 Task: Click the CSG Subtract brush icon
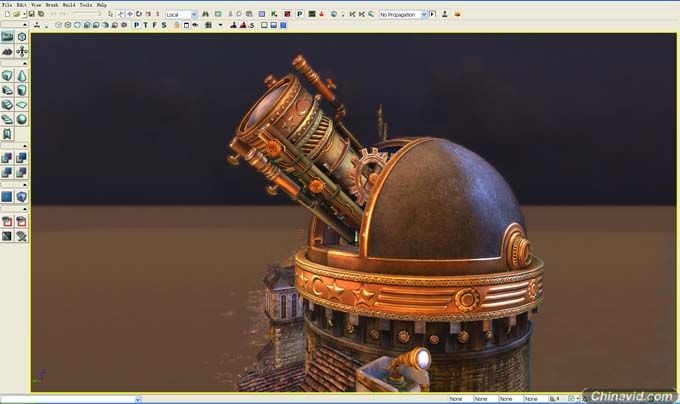(x=21, y=157)
